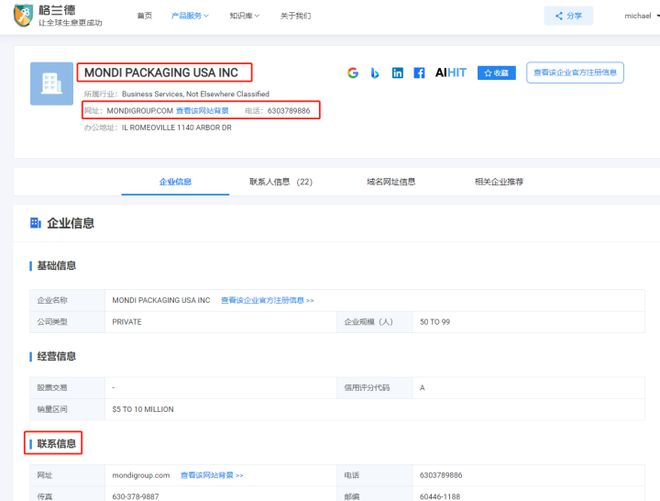Click address IL ROMEOVILLE 1140 ARBOR DR
Viewport: 660px width, 501px height.
coord(177,128)
